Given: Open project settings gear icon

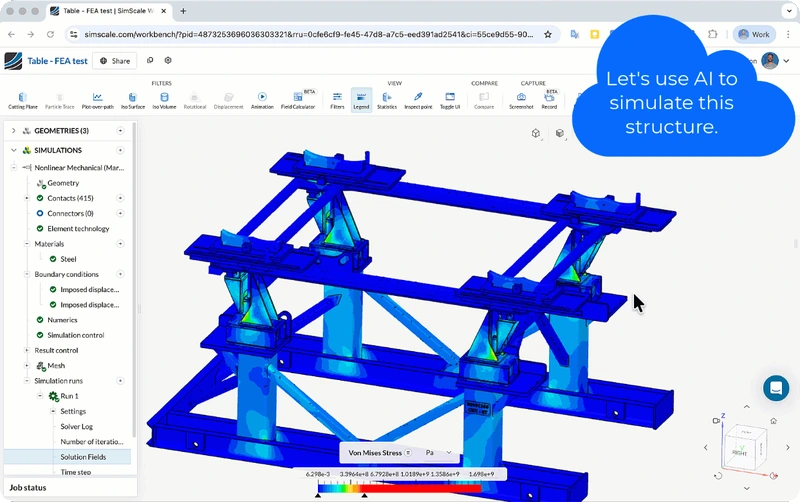Looking at the screenshot, I should pyautogui.click(x=168, y=60).
